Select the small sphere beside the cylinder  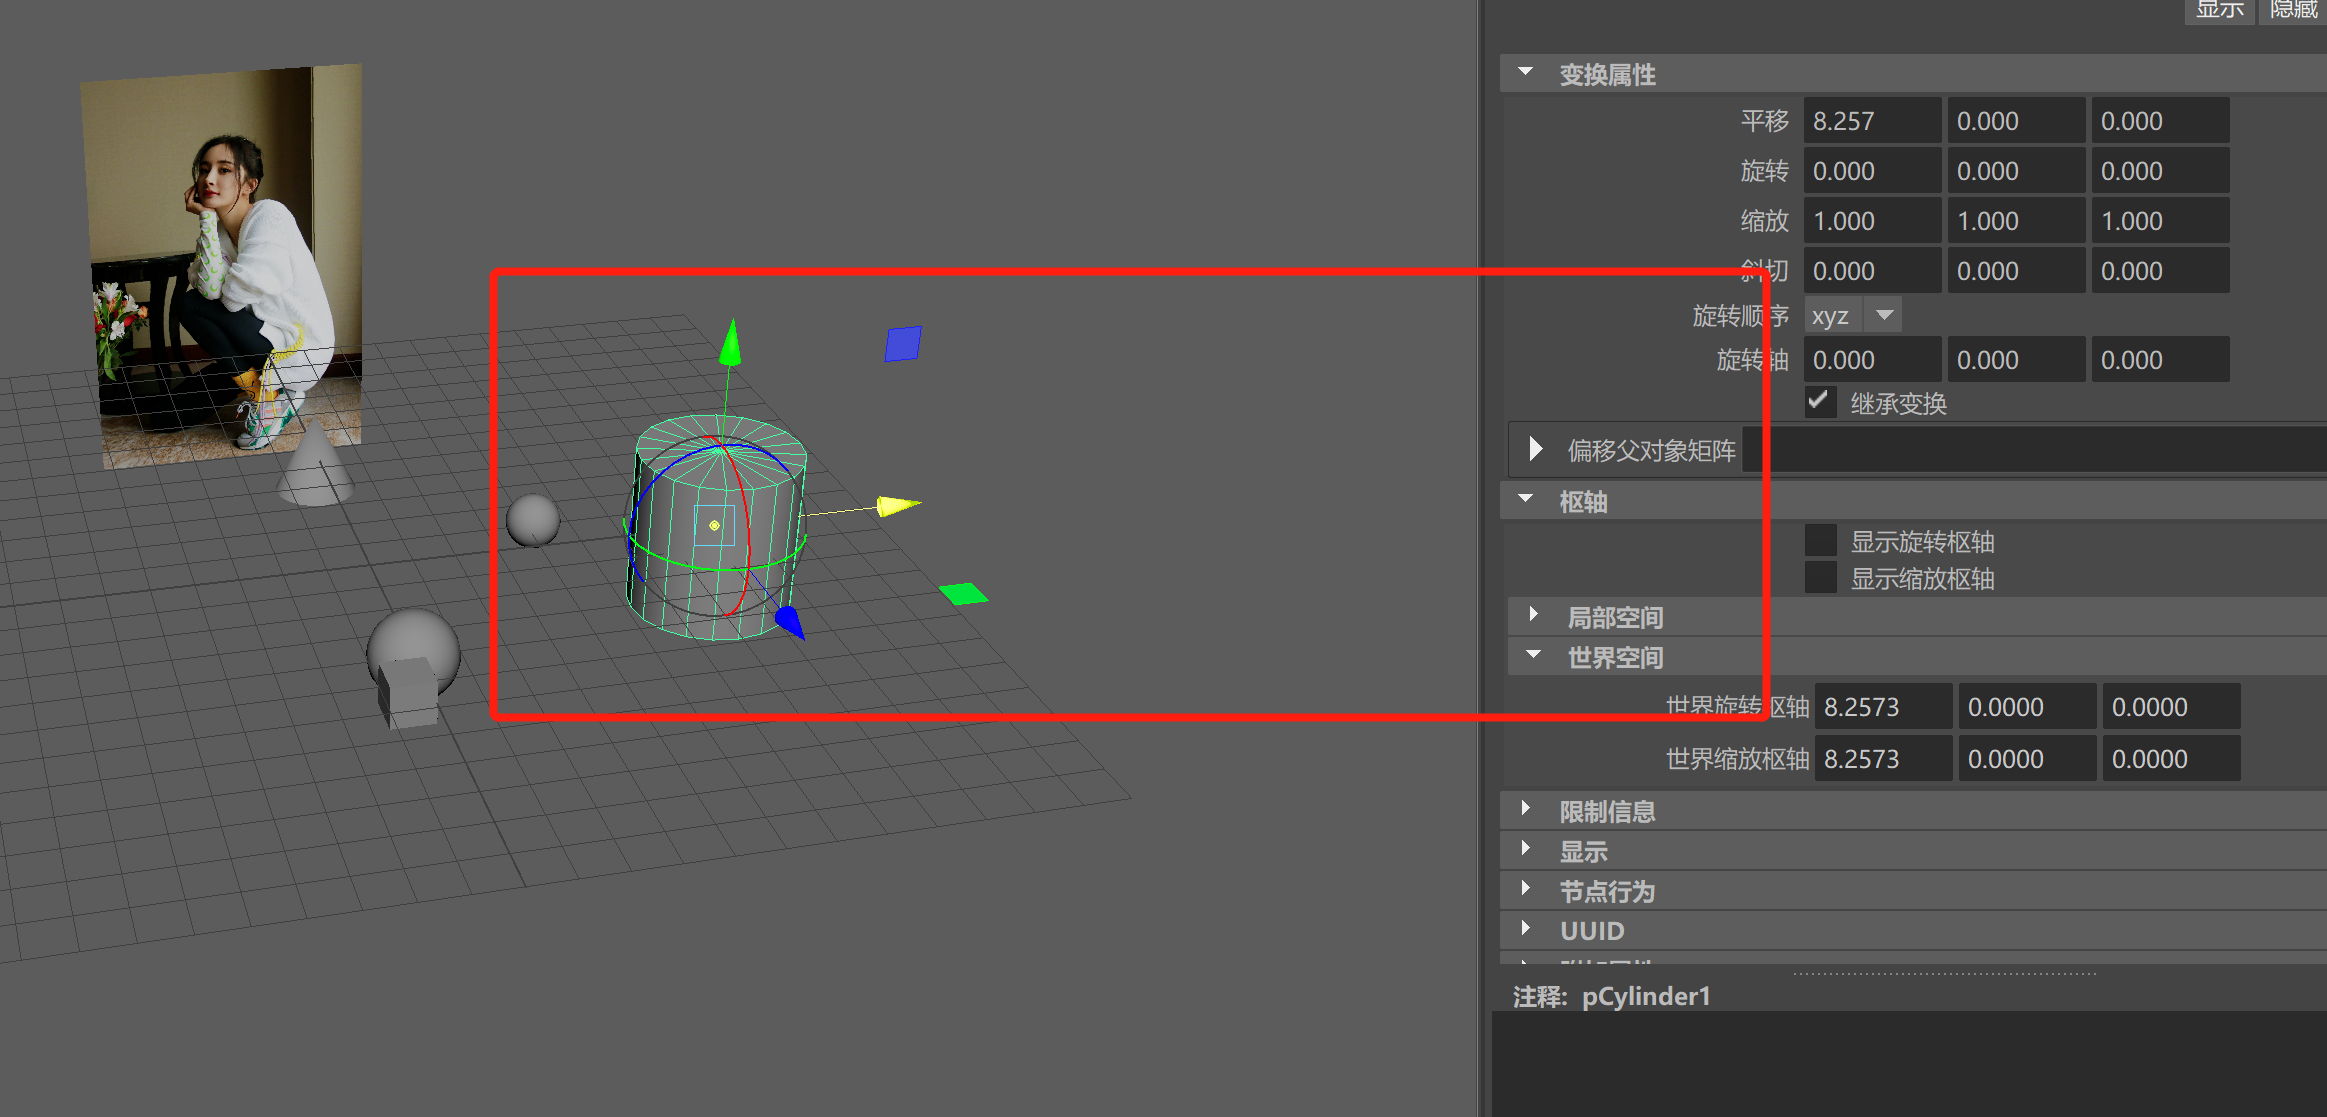point(532,520)
